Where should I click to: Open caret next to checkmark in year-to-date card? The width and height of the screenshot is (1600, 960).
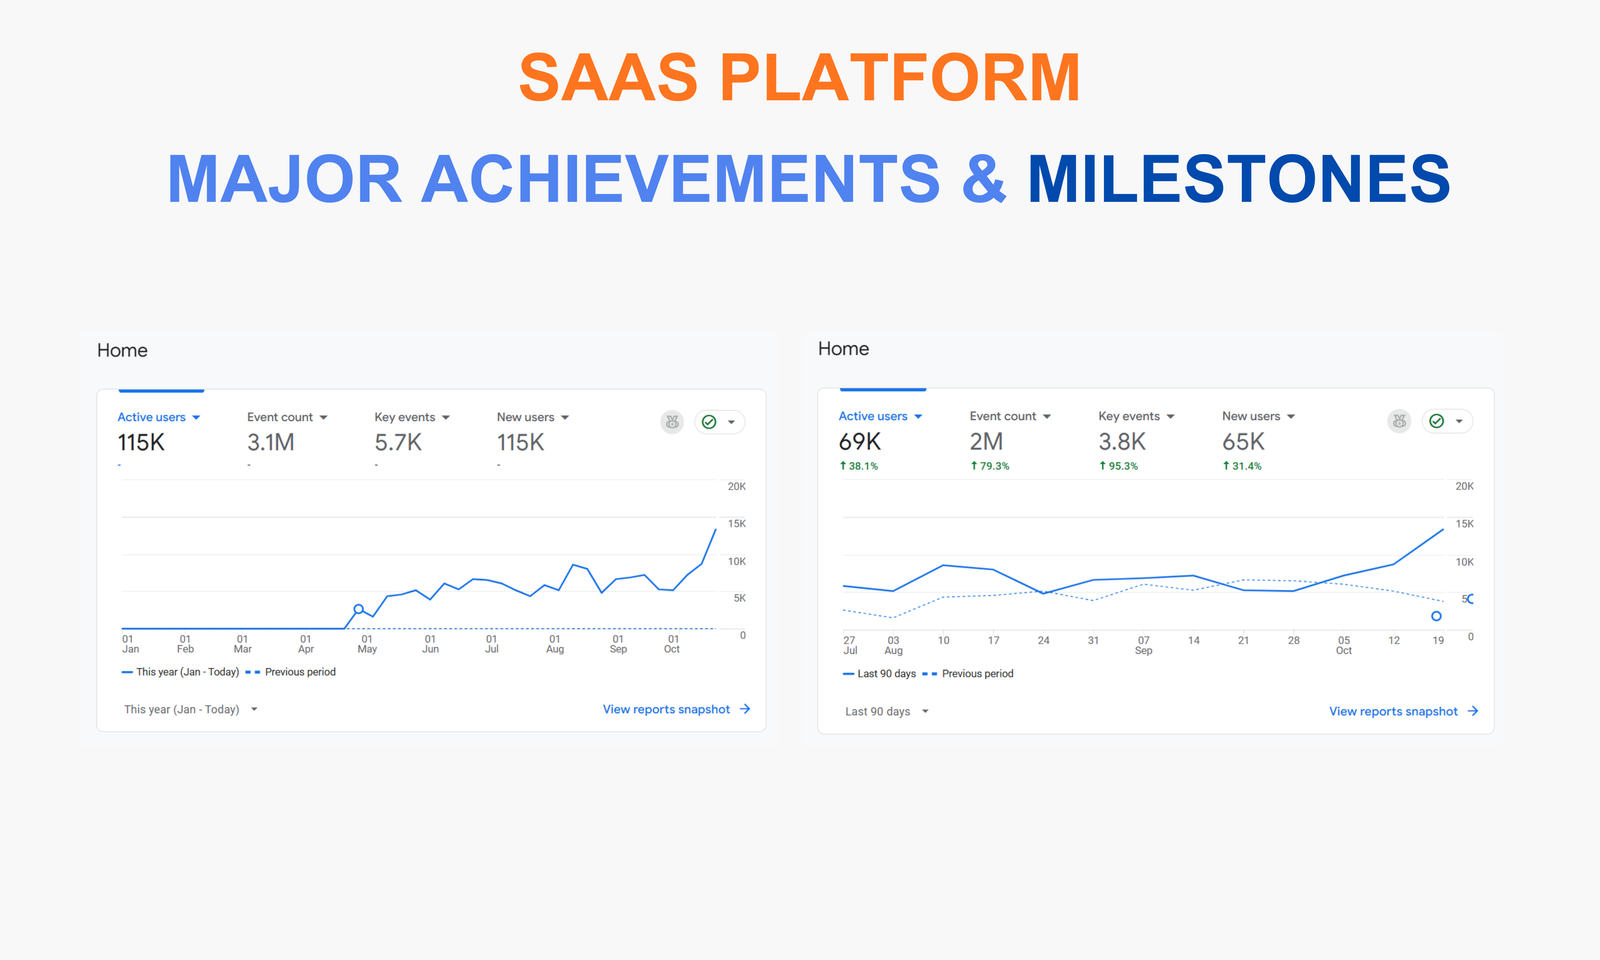point(732,422)
